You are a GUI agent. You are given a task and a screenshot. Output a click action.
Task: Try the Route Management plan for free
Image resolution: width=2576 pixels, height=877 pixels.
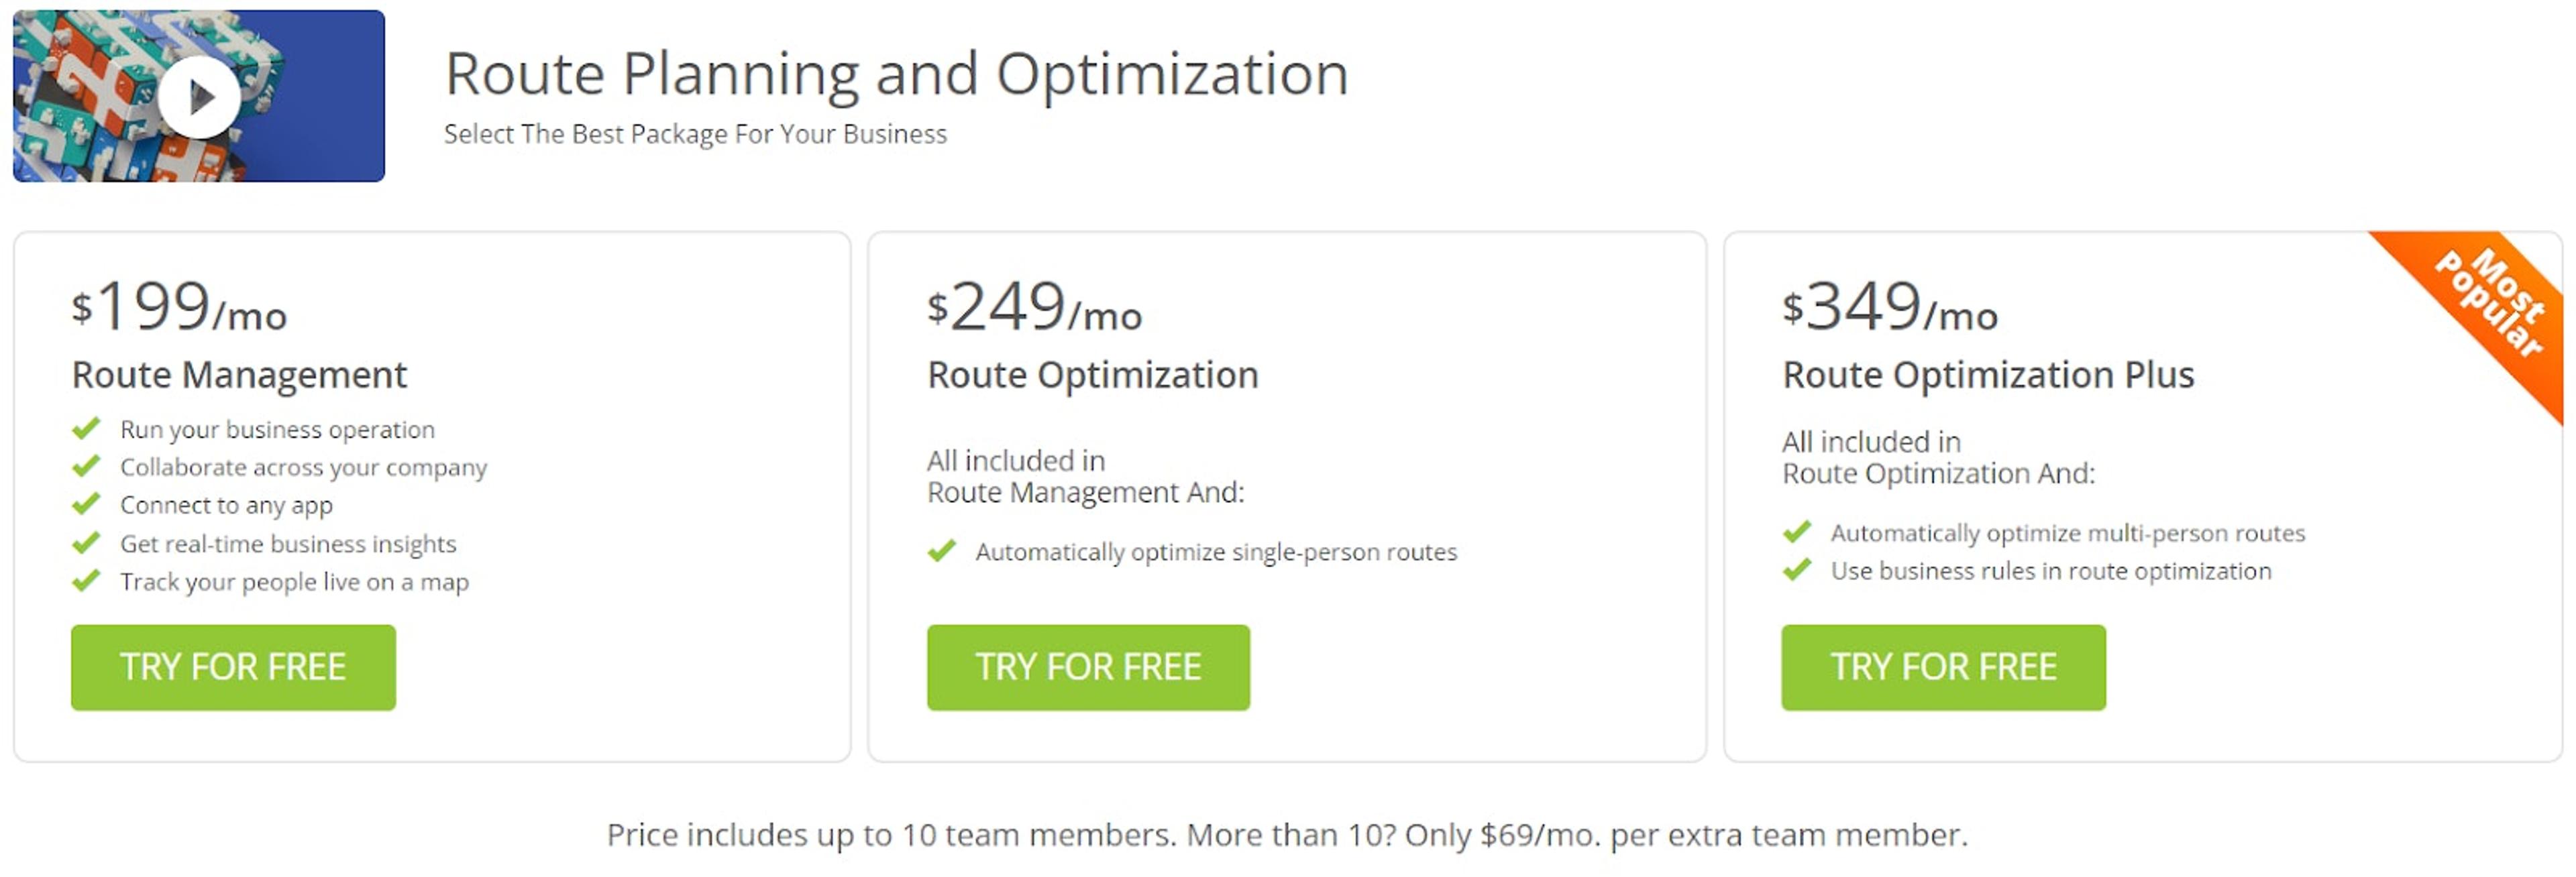(x=233, y=667)
